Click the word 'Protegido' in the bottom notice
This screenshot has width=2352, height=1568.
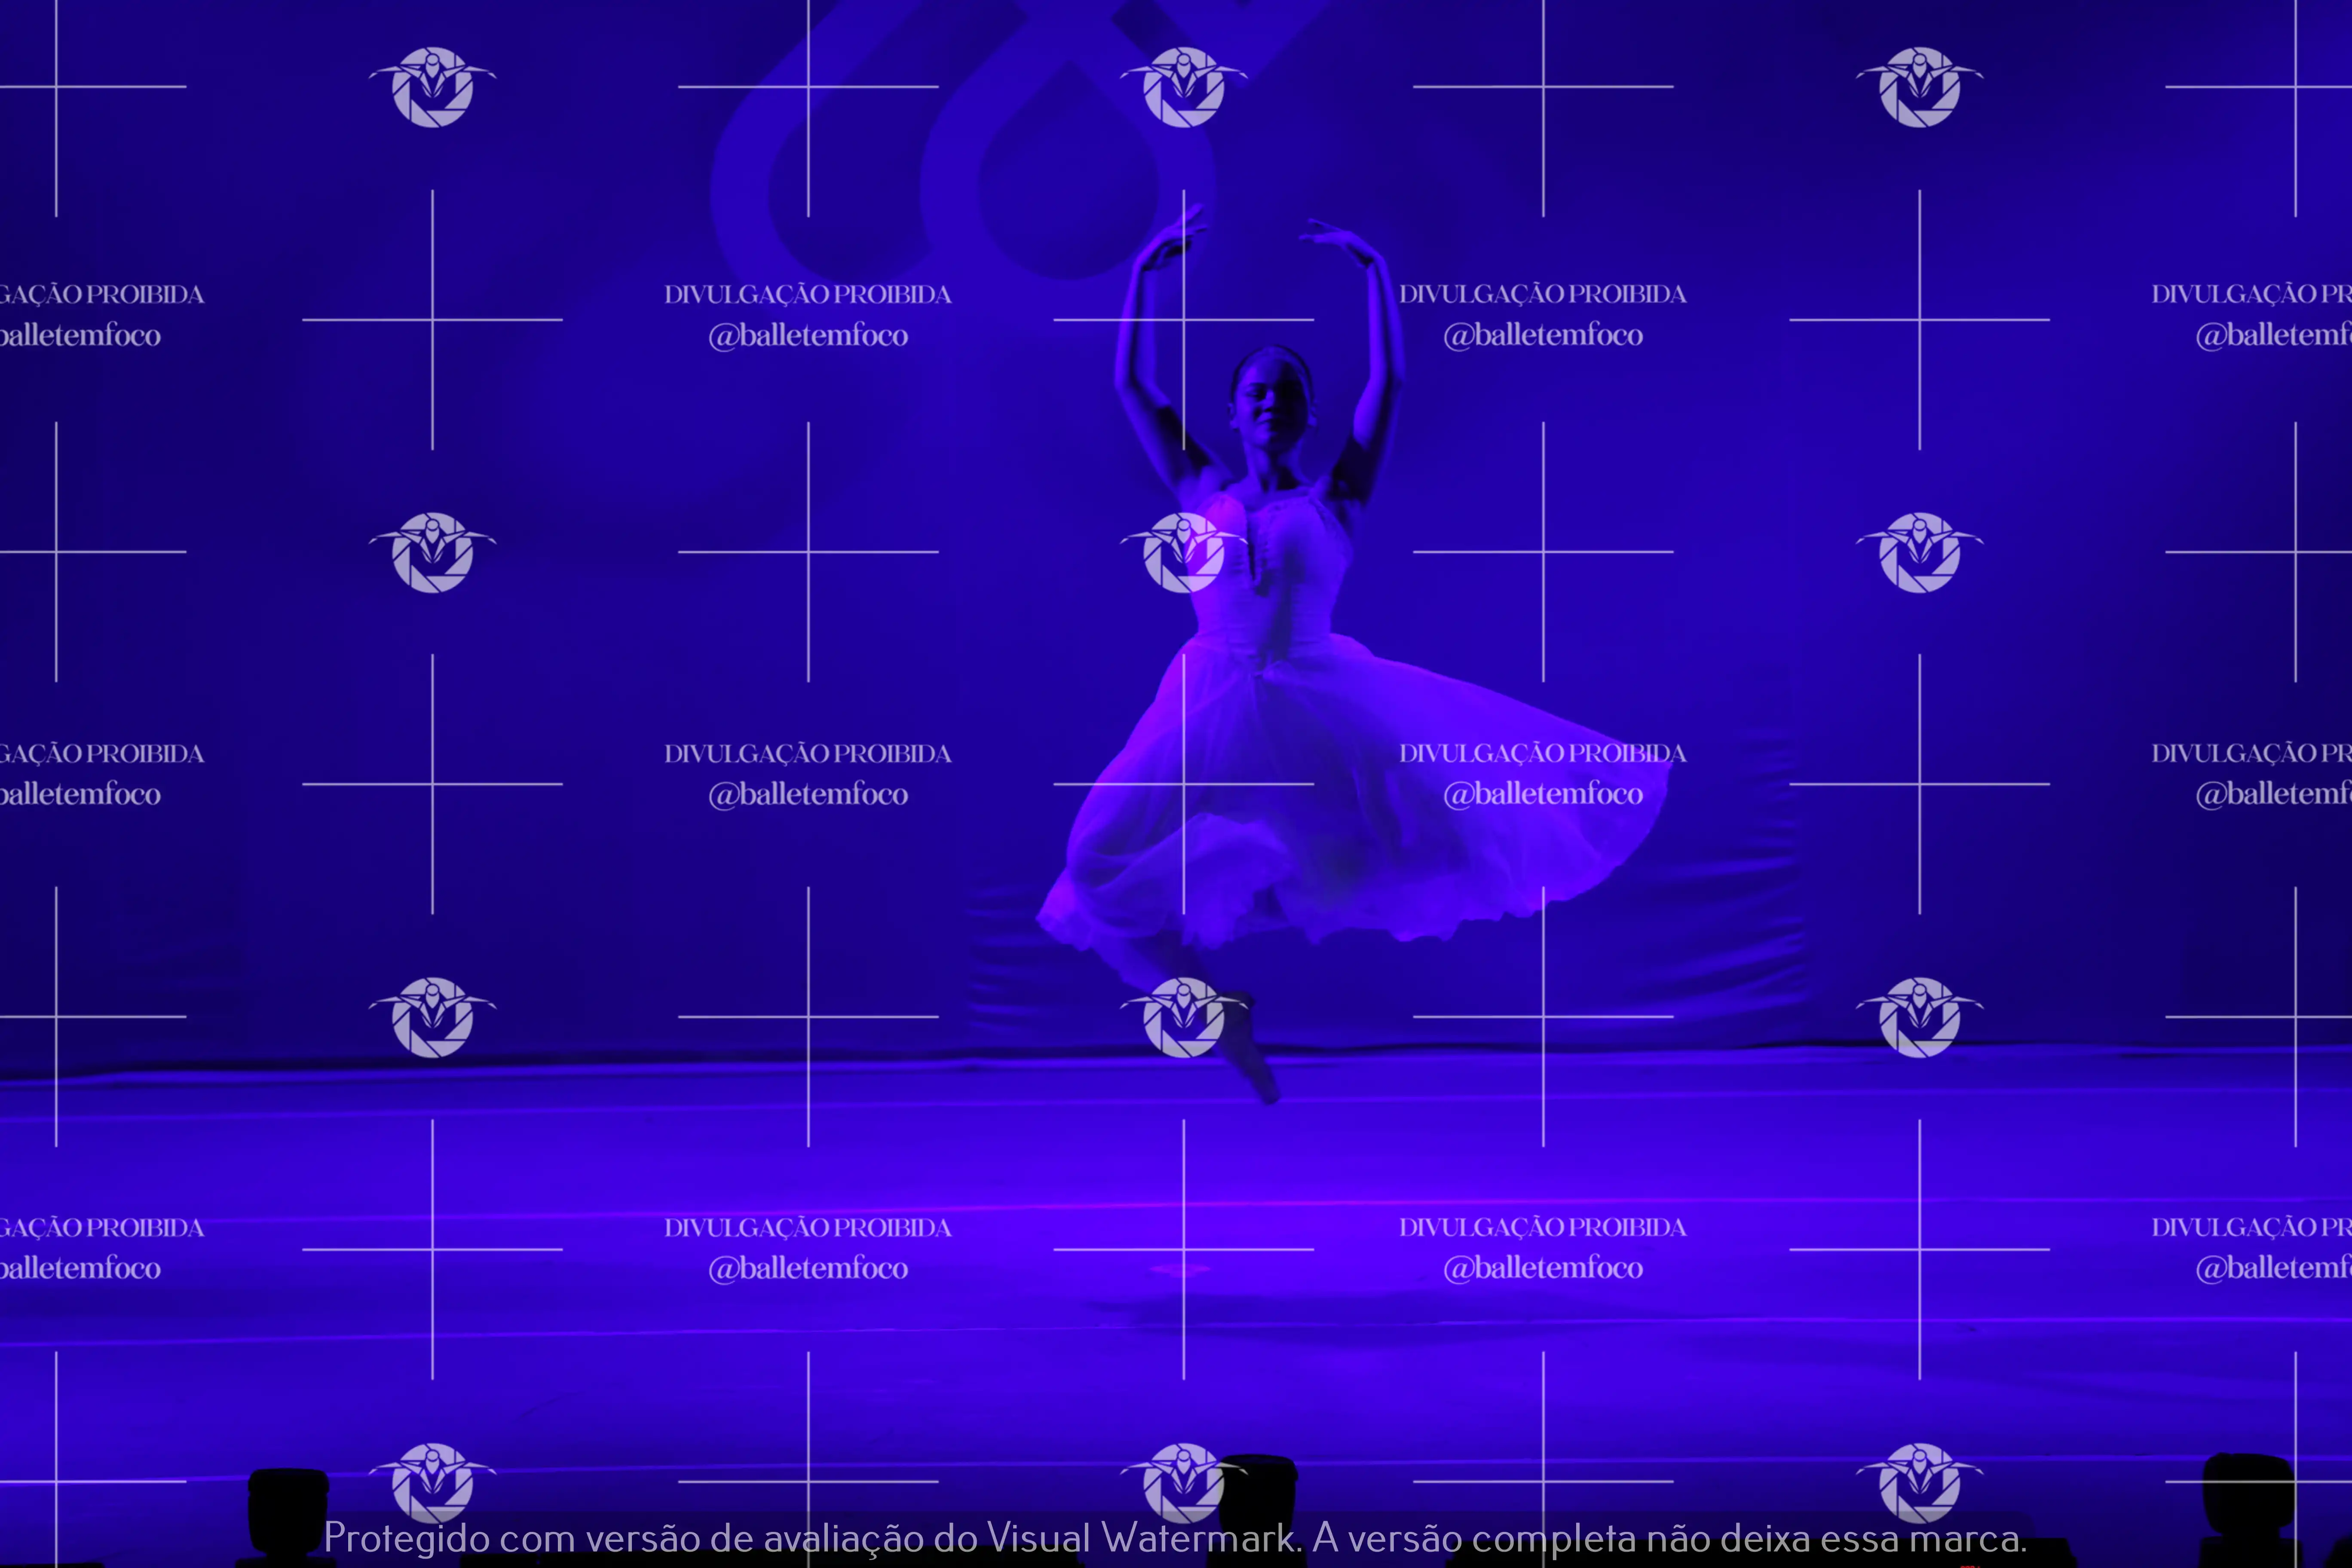click(406, 1537)
